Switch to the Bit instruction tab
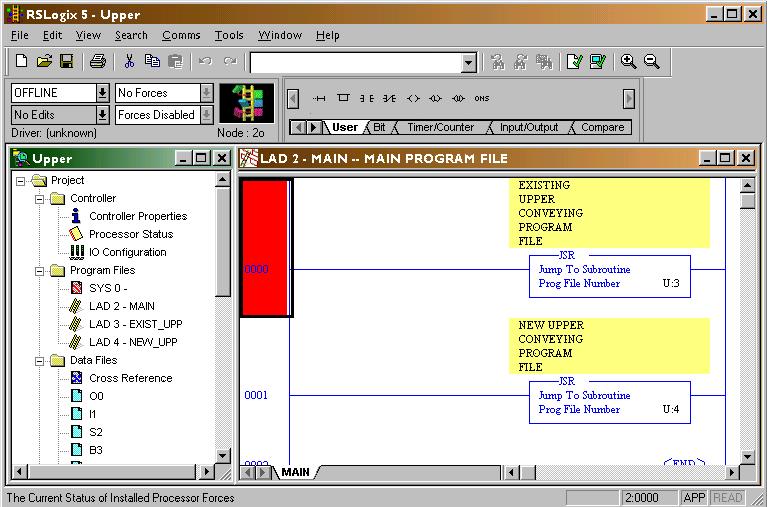 pyautogui.click(x=379, y=127)
